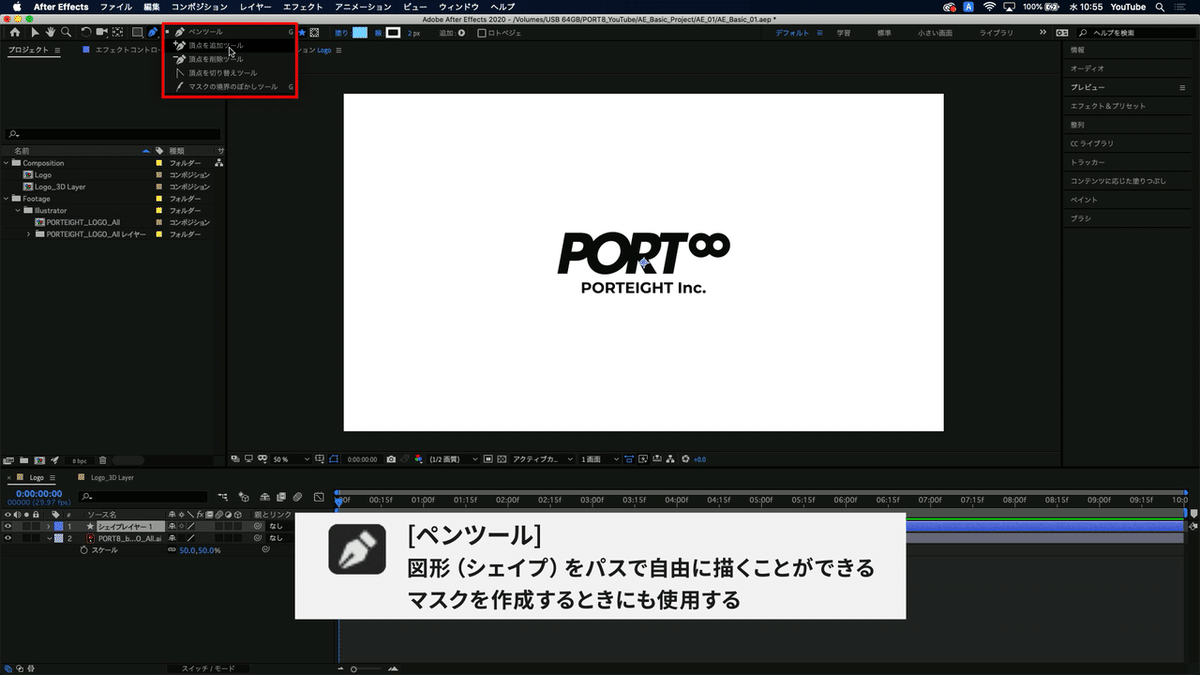Hide PORT8_b...O_All.ai layer eye toggle
This screenshot has width=1200, height=675.
click(x=8, y=538)
